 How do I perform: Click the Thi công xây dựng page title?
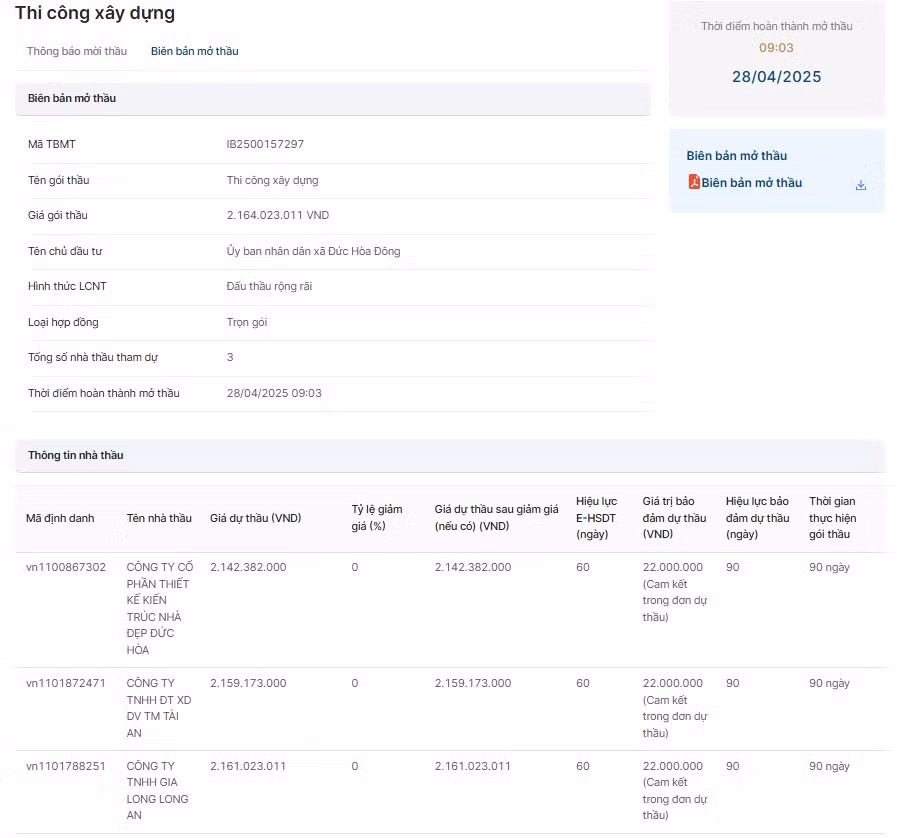tap(95, 13)
